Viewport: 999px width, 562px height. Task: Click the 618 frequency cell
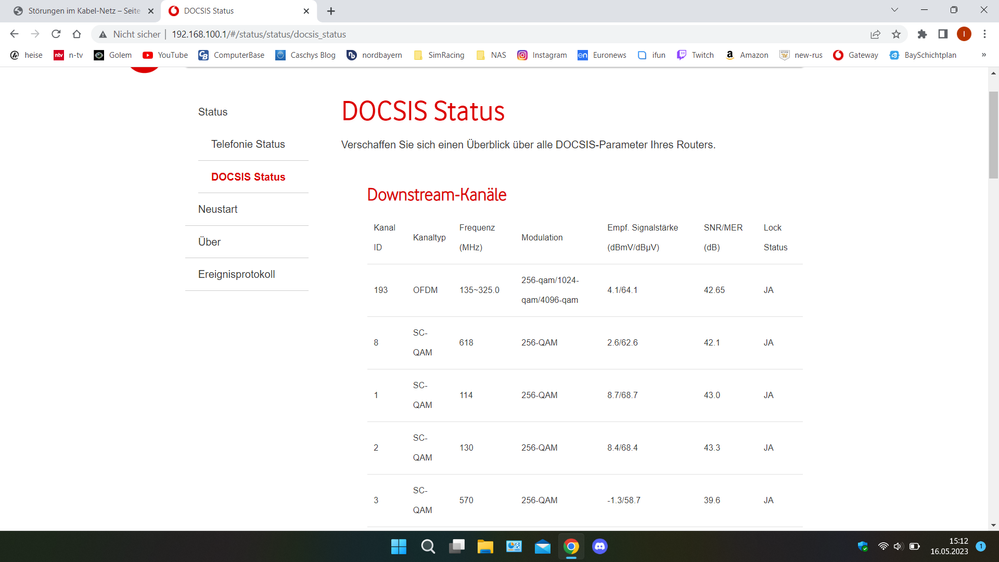click(466, 343)
